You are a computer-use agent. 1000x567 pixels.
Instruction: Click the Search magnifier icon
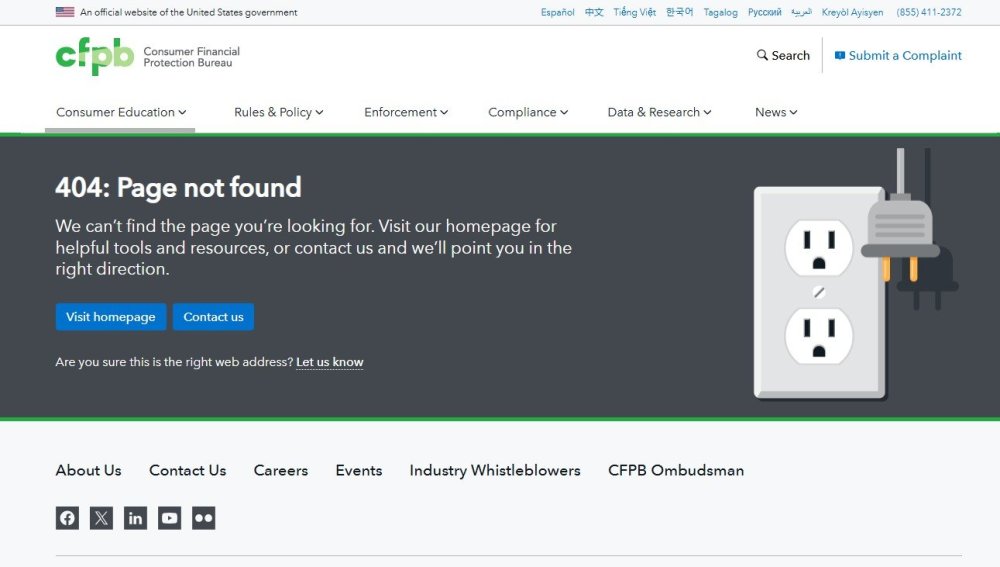762,55
